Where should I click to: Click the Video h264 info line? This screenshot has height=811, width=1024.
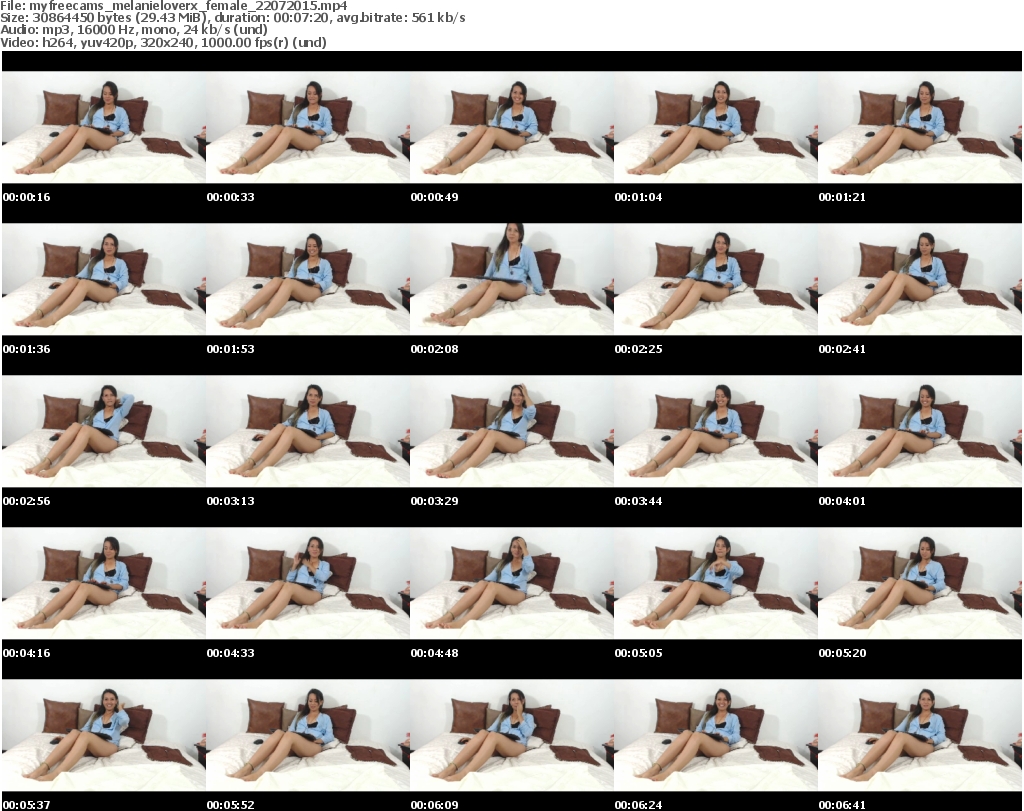click(163, 42)
